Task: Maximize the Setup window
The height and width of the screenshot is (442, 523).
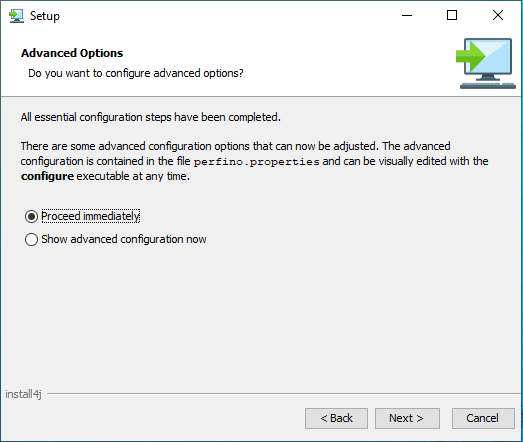Action: [x=452, y=15]
